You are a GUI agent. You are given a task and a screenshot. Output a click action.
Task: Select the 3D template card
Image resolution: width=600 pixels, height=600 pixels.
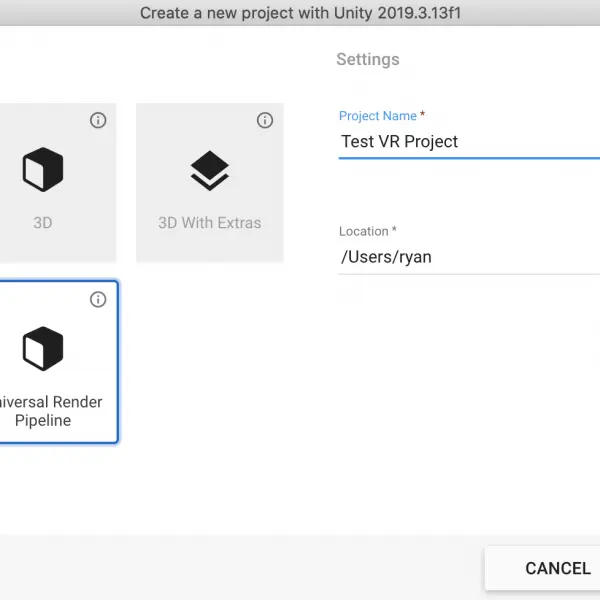coord(57,183)
